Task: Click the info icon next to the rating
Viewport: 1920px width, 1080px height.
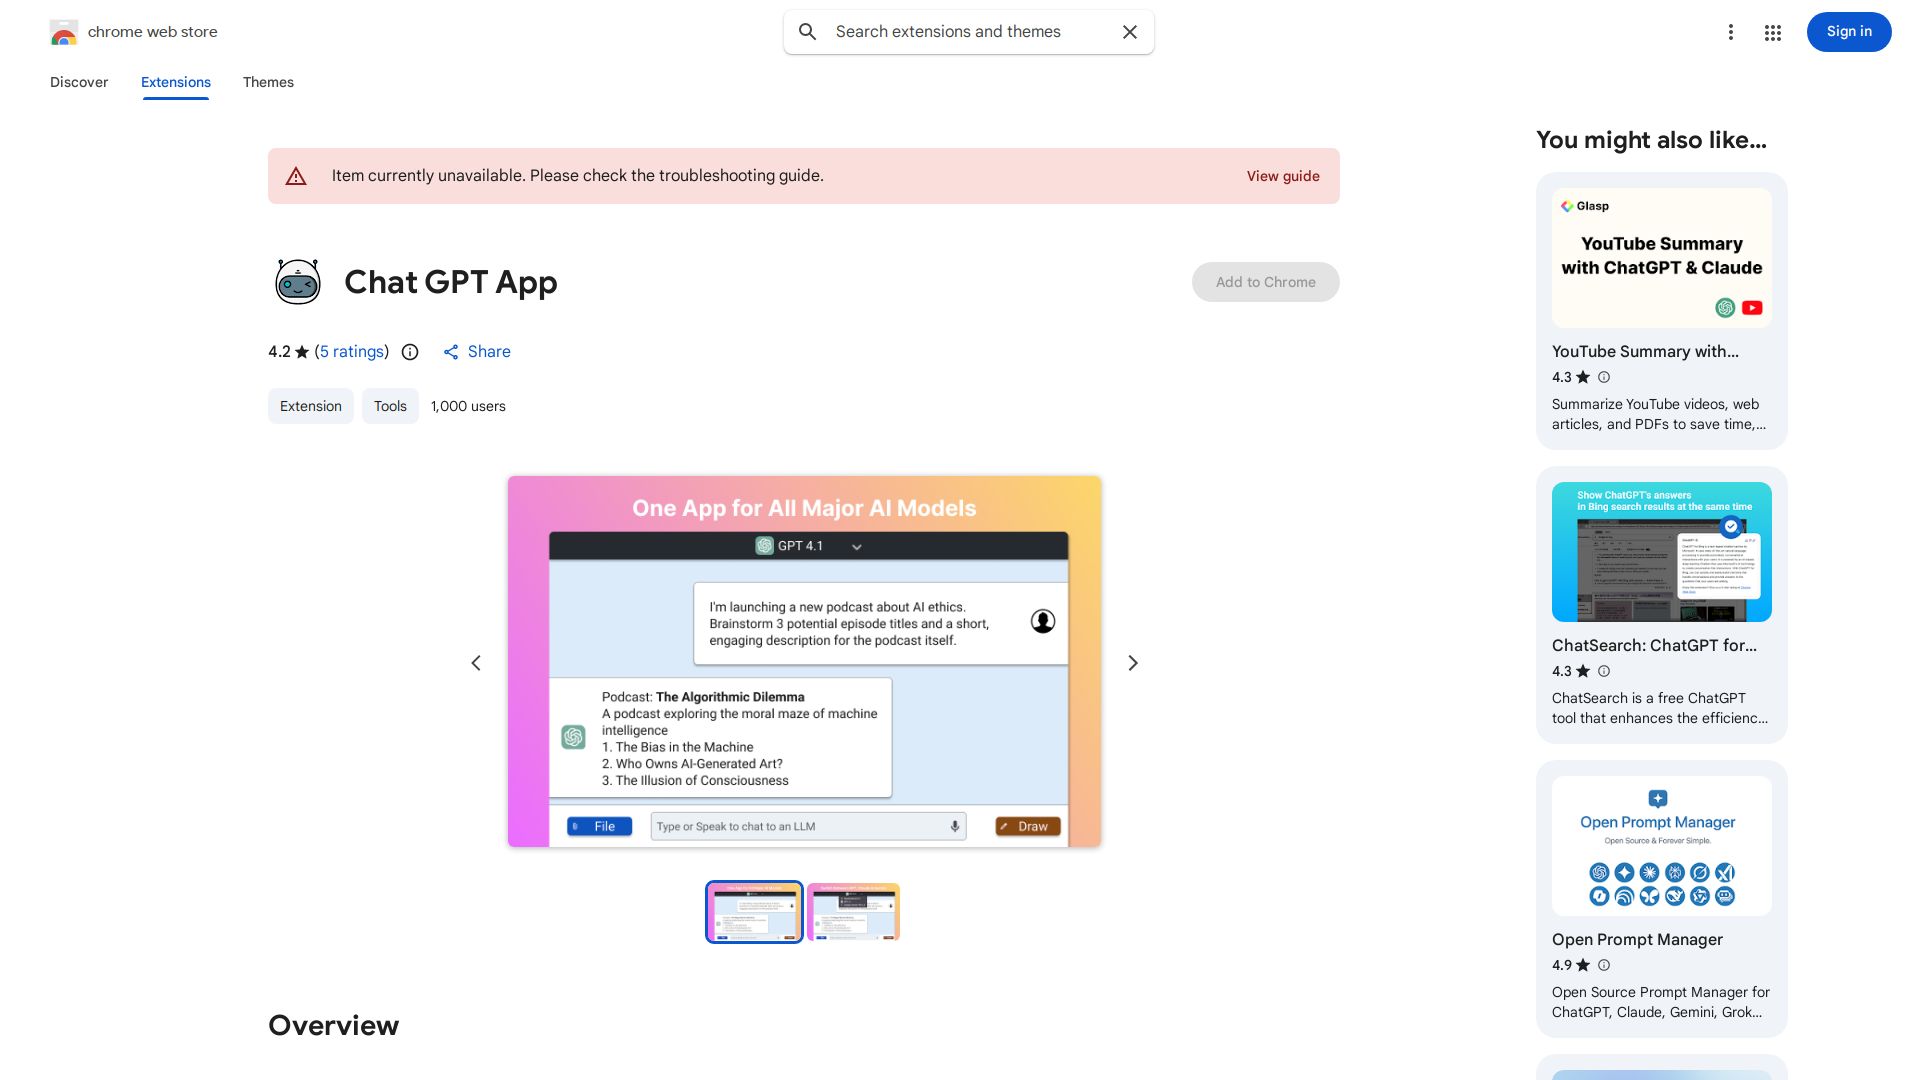Action: (x=409, y=352)
